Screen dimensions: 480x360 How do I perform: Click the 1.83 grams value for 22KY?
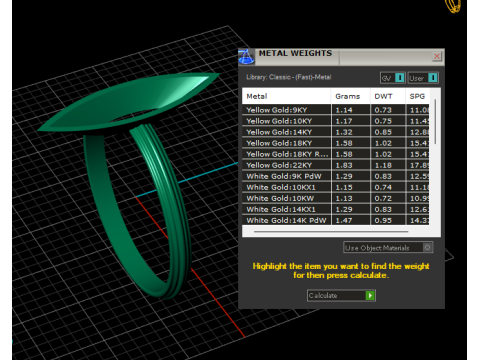coord(351,165)
